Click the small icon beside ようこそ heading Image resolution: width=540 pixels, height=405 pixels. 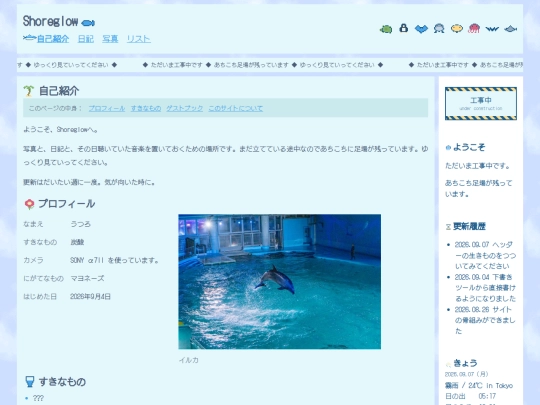pos(448,147)
